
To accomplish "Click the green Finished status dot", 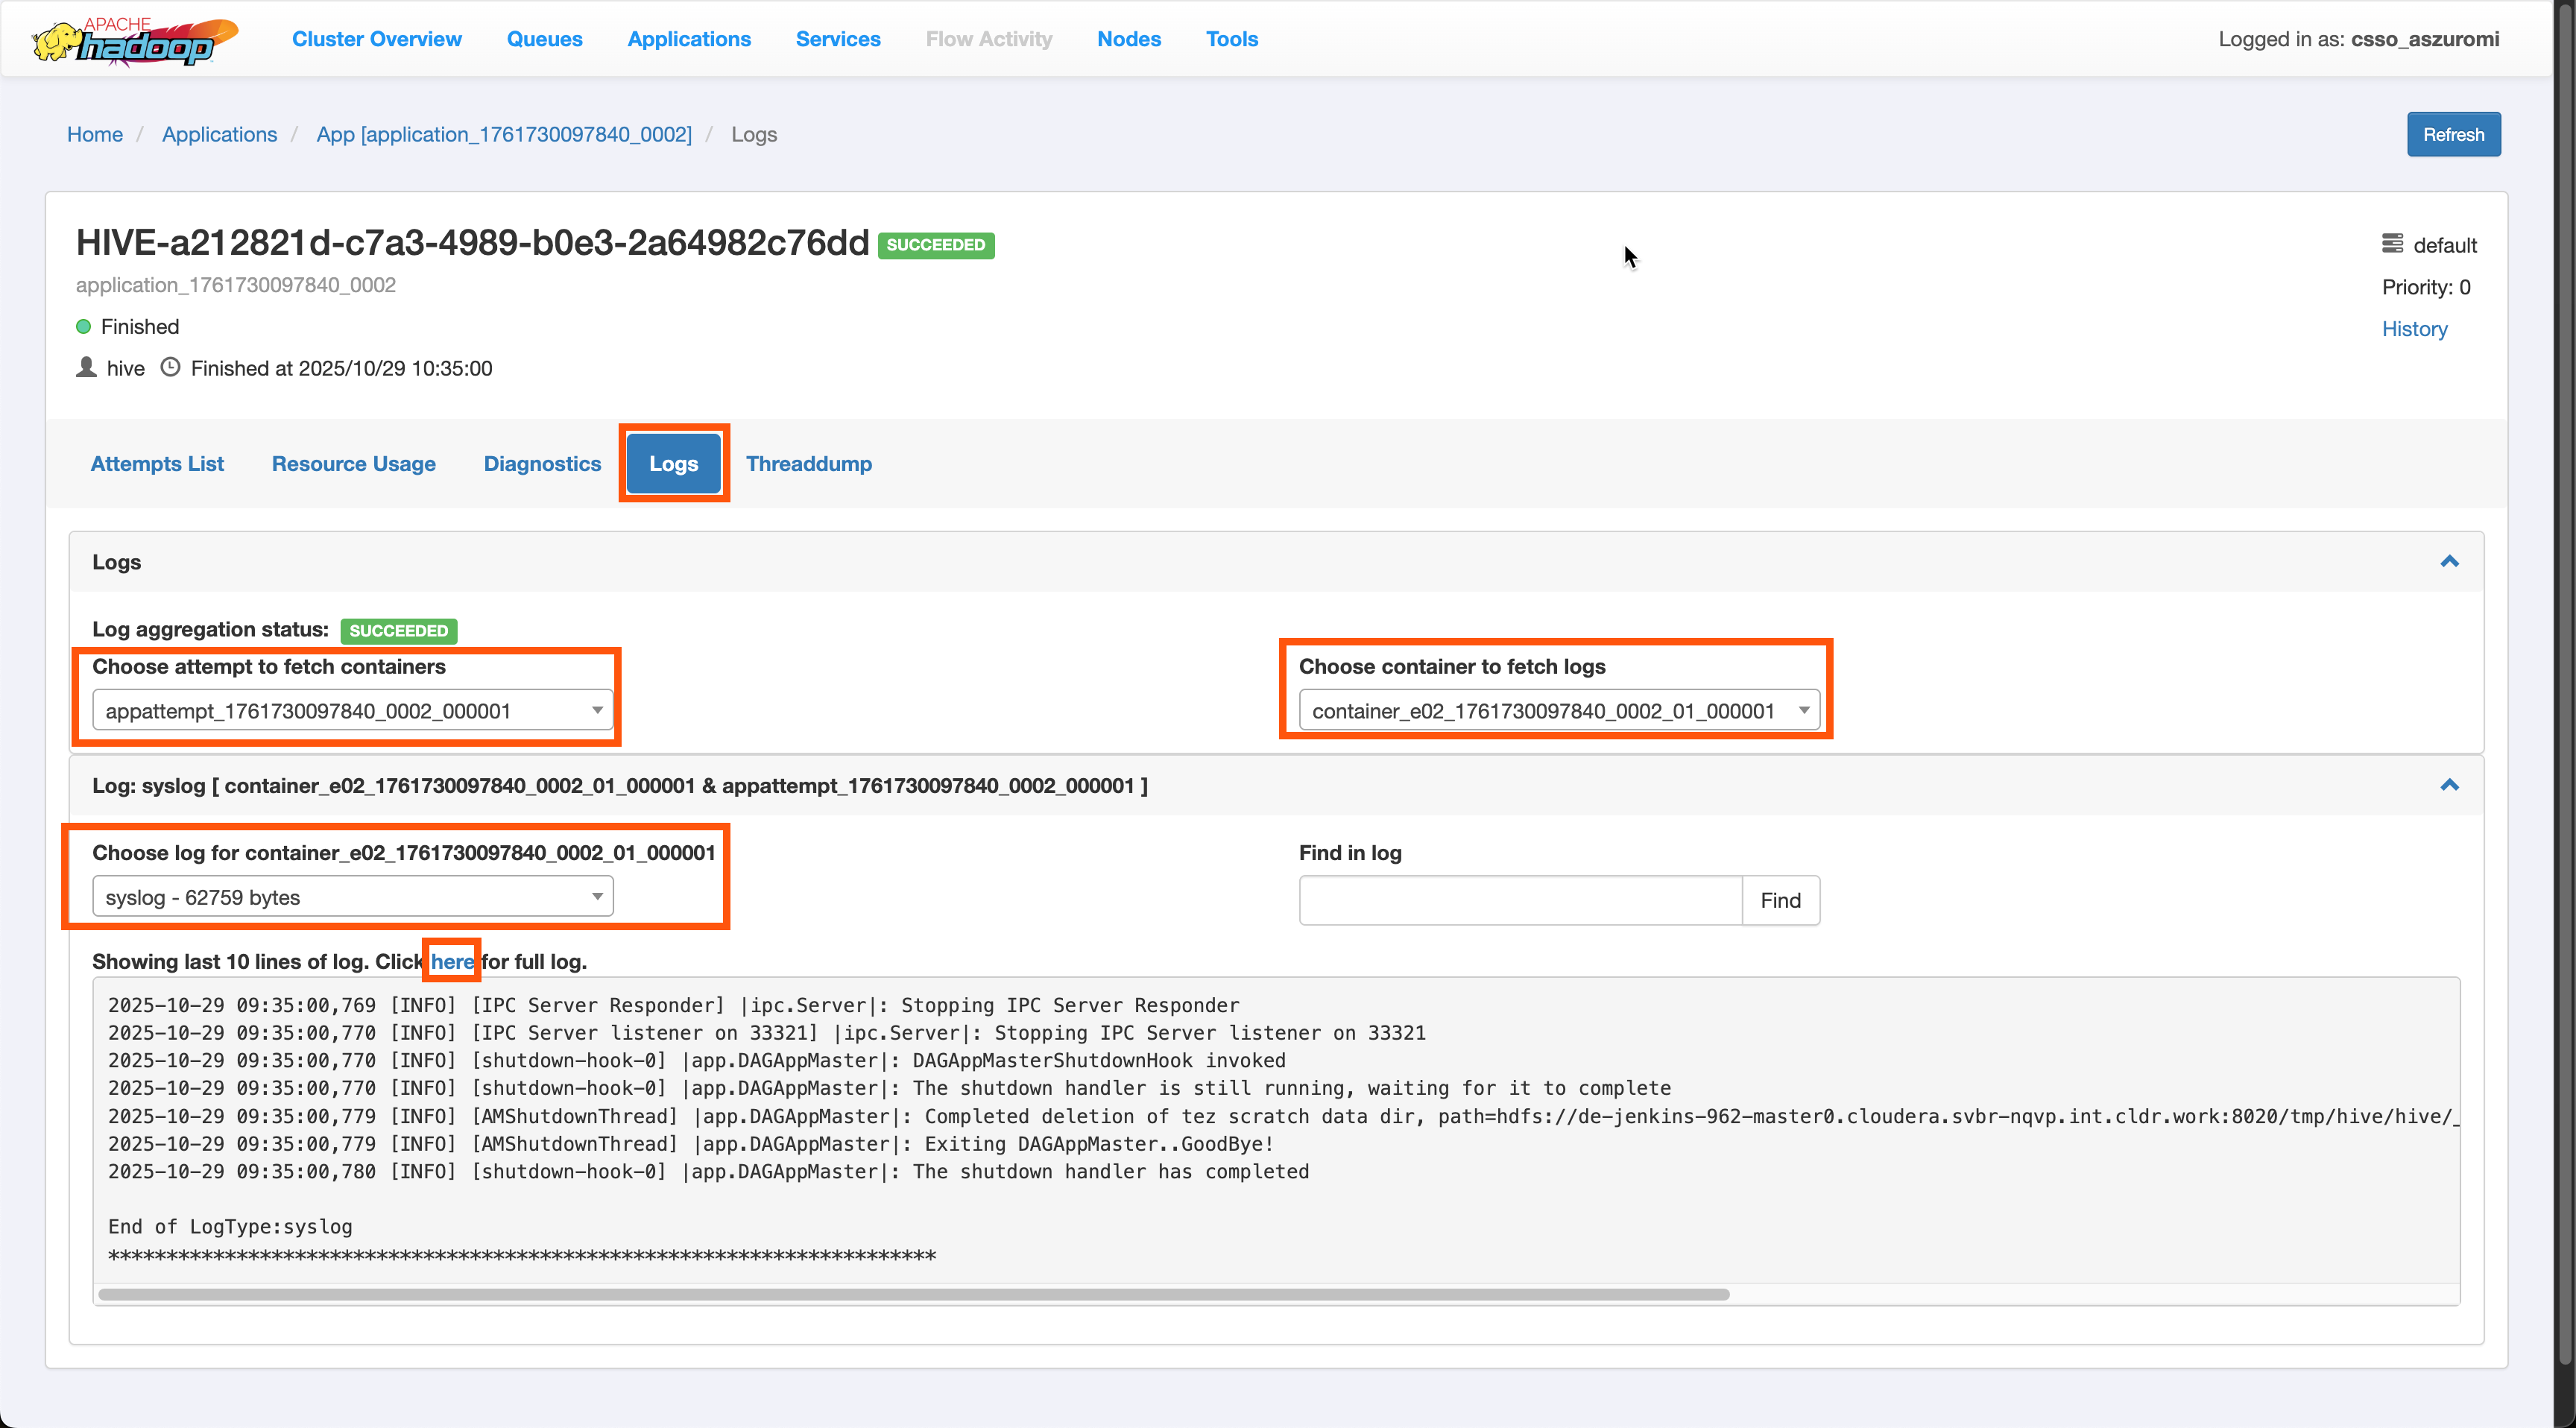I will [x=84, y=327].
